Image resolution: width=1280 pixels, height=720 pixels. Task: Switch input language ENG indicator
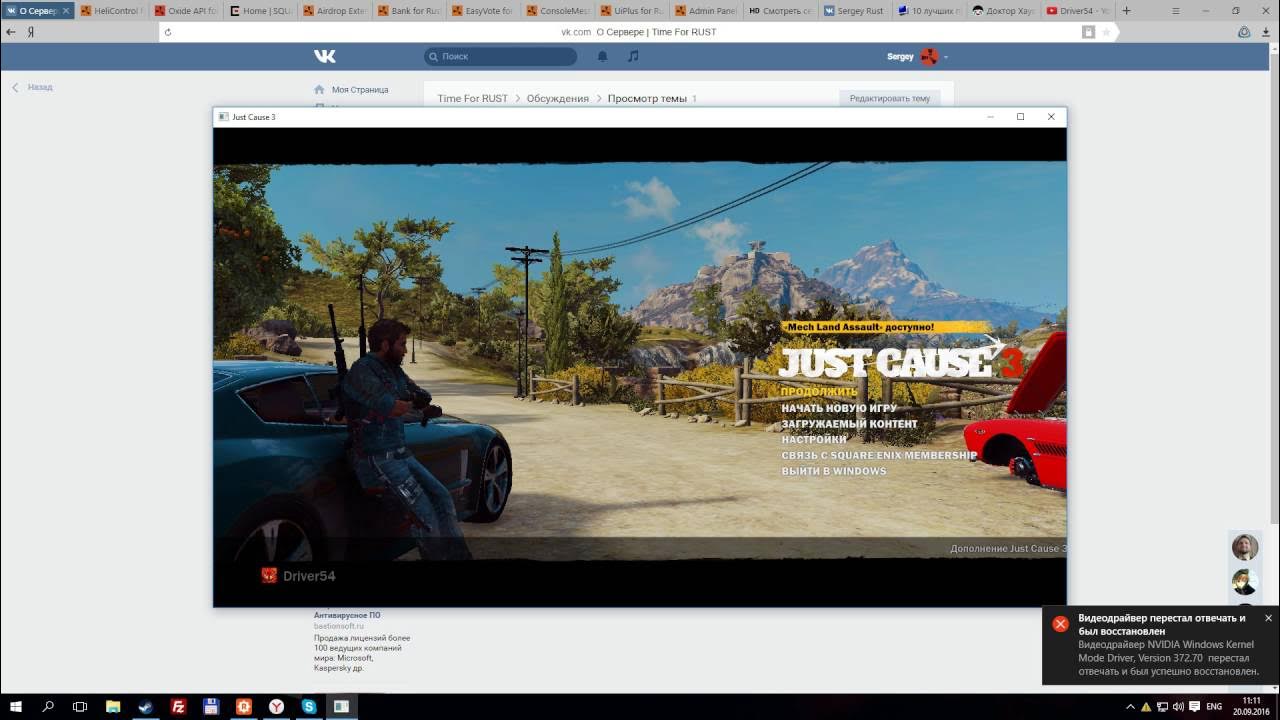[1214, 707]
